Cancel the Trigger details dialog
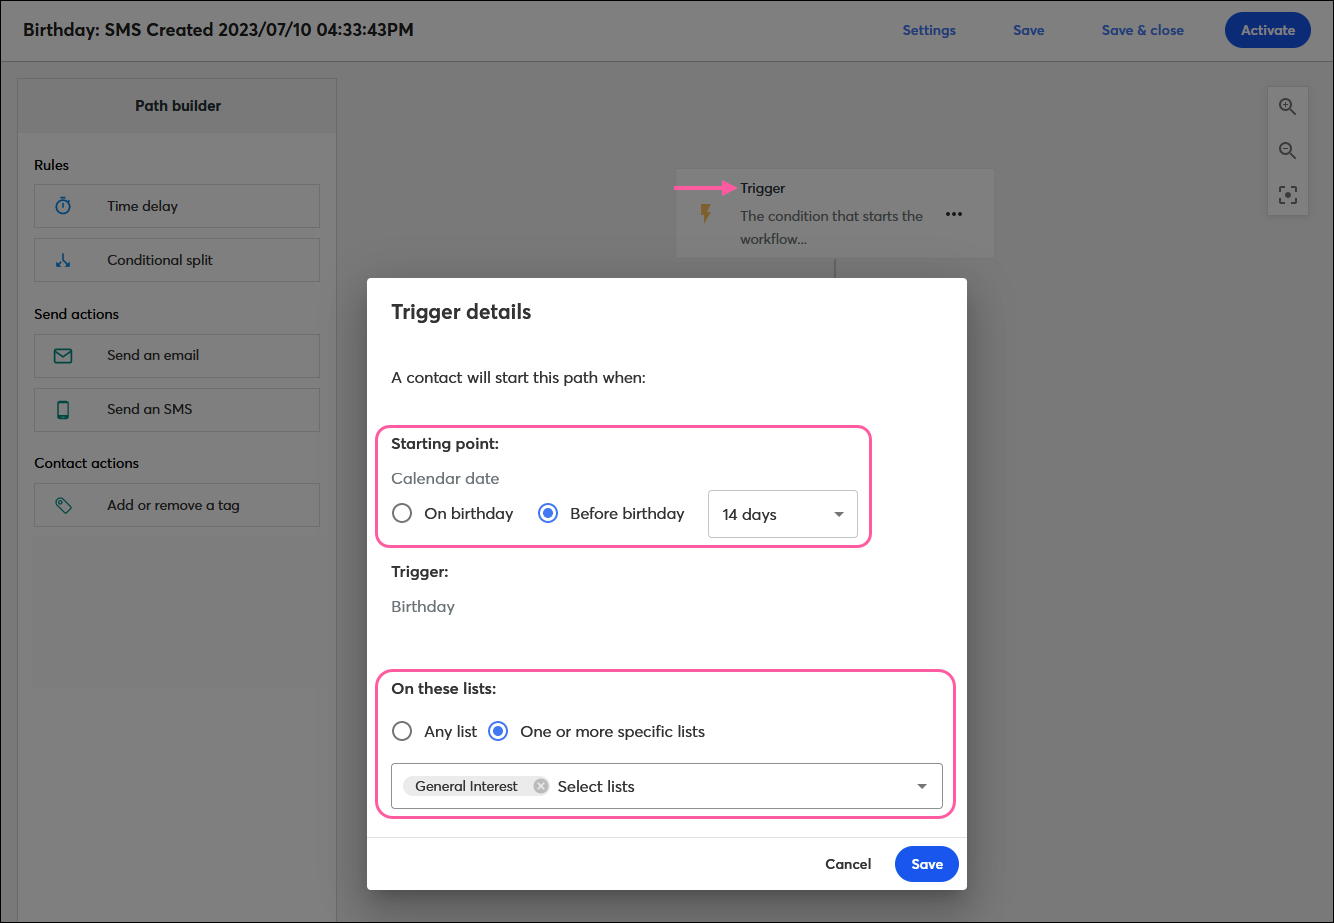The height and width of the screenshot is (923, 1334). pos(847,864)
